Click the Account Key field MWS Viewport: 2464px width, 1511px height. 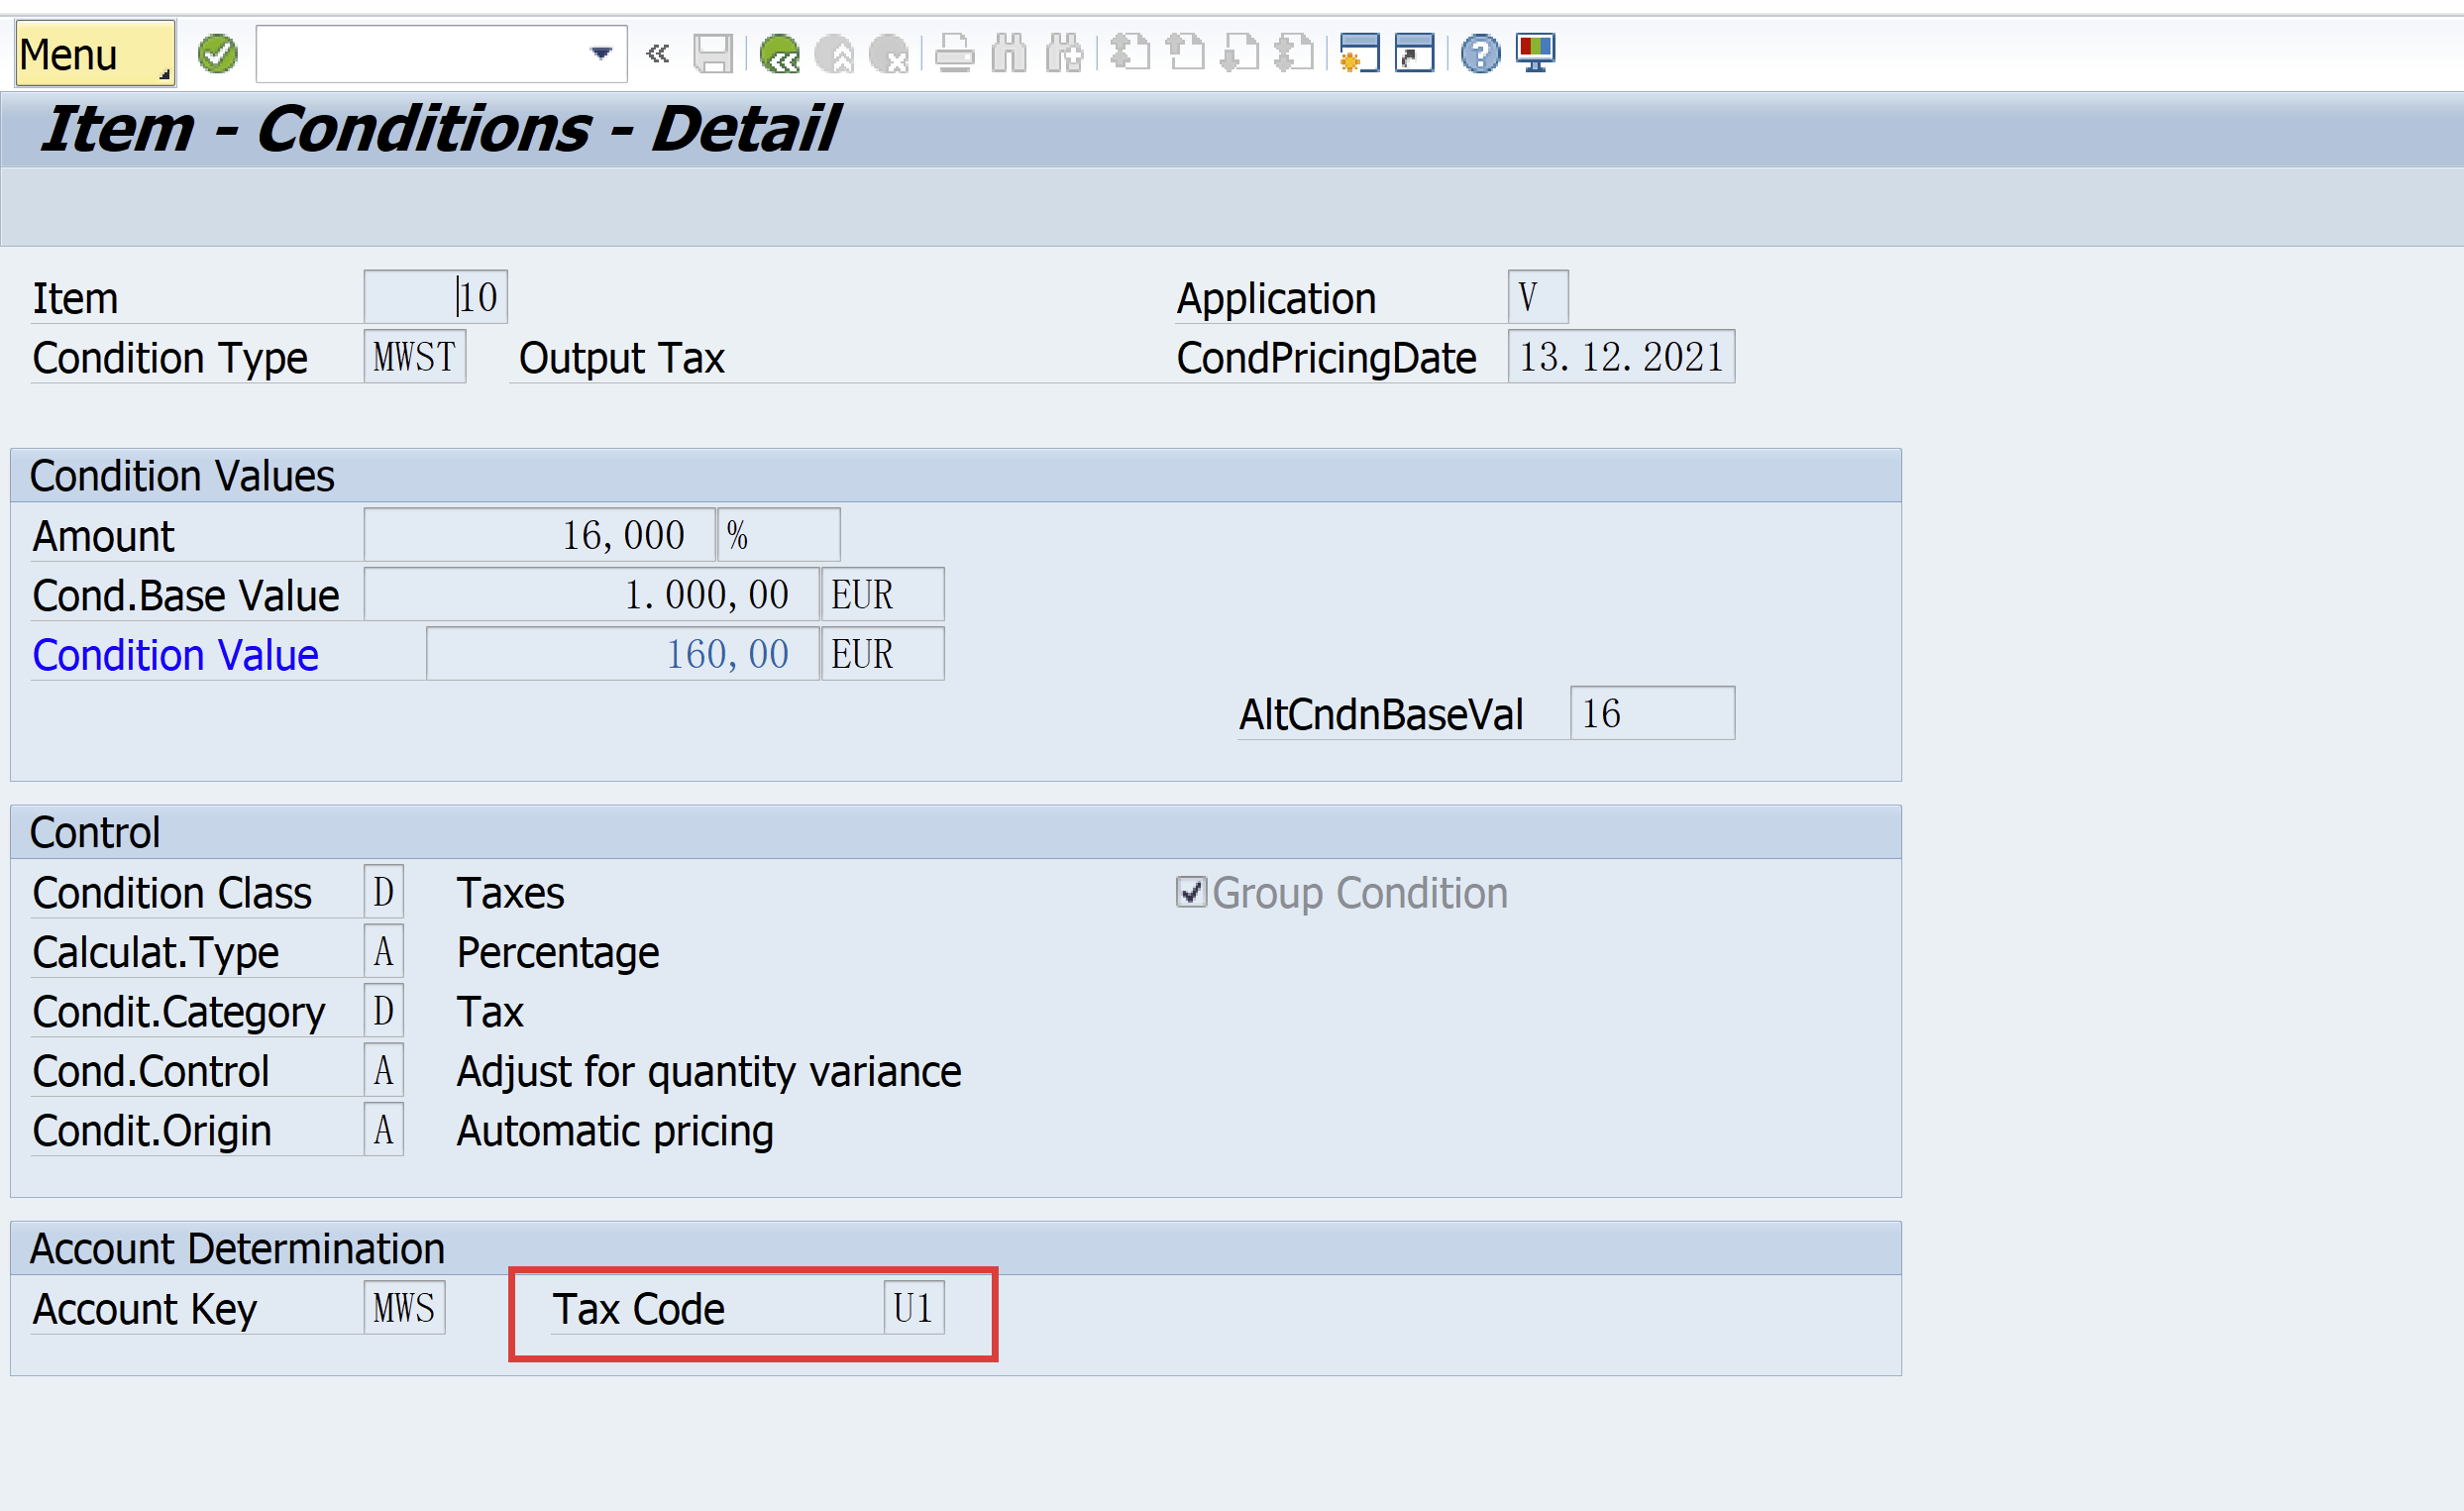[404, 1308]
